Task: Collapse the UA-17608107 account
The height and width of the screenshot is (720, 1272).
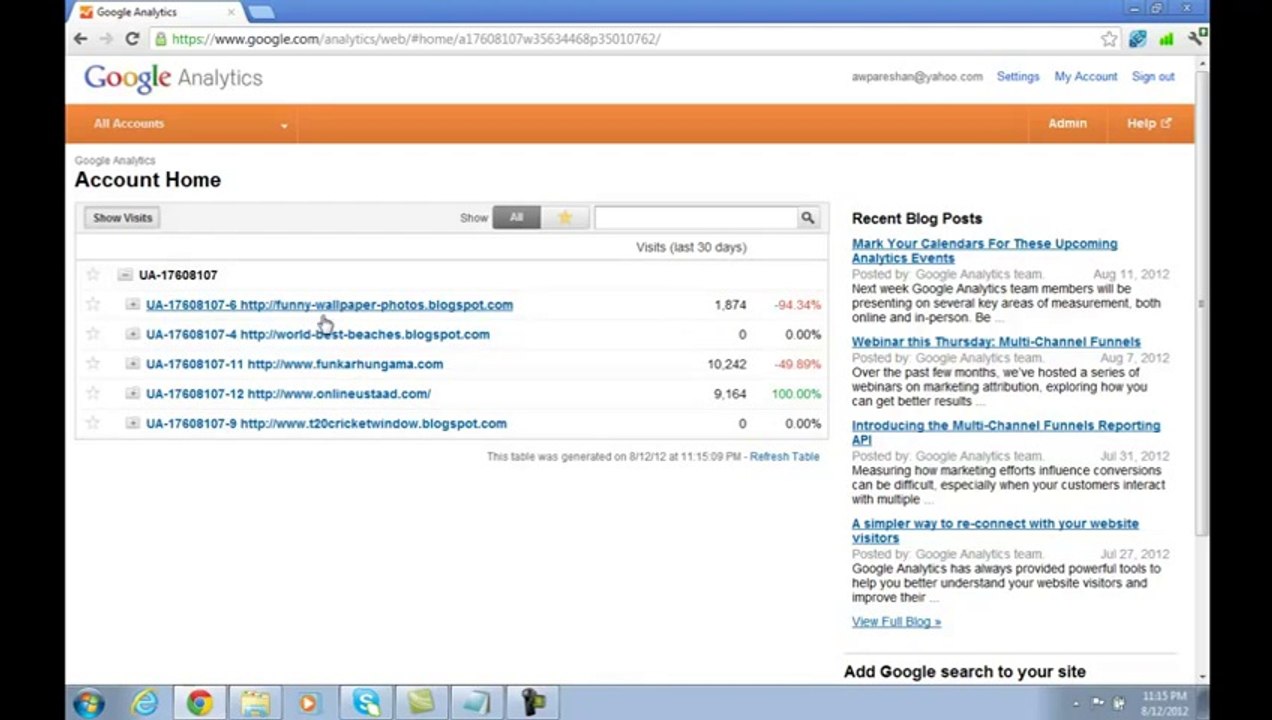Action: (x=125, y=275)
